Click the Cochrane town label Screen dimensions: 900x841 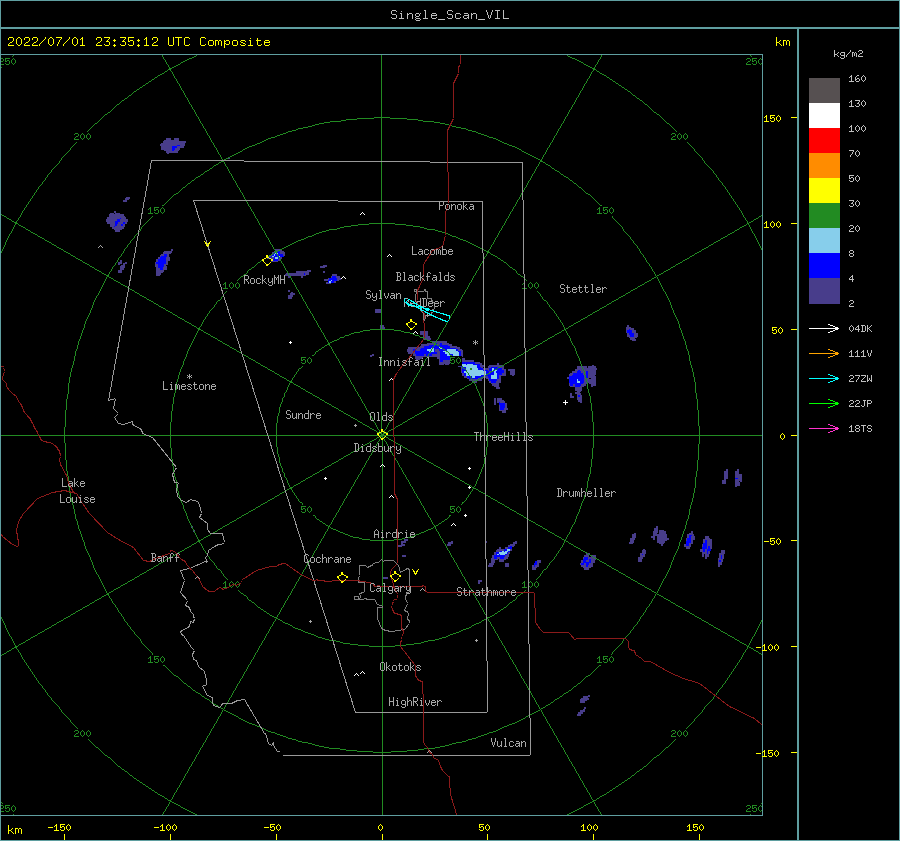click(x=327, y=559)
